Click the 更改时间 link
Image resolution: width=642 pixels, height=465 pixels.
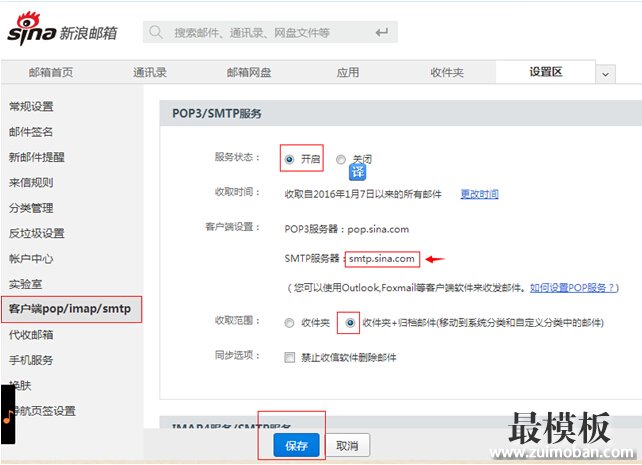(x=479, y=194)
